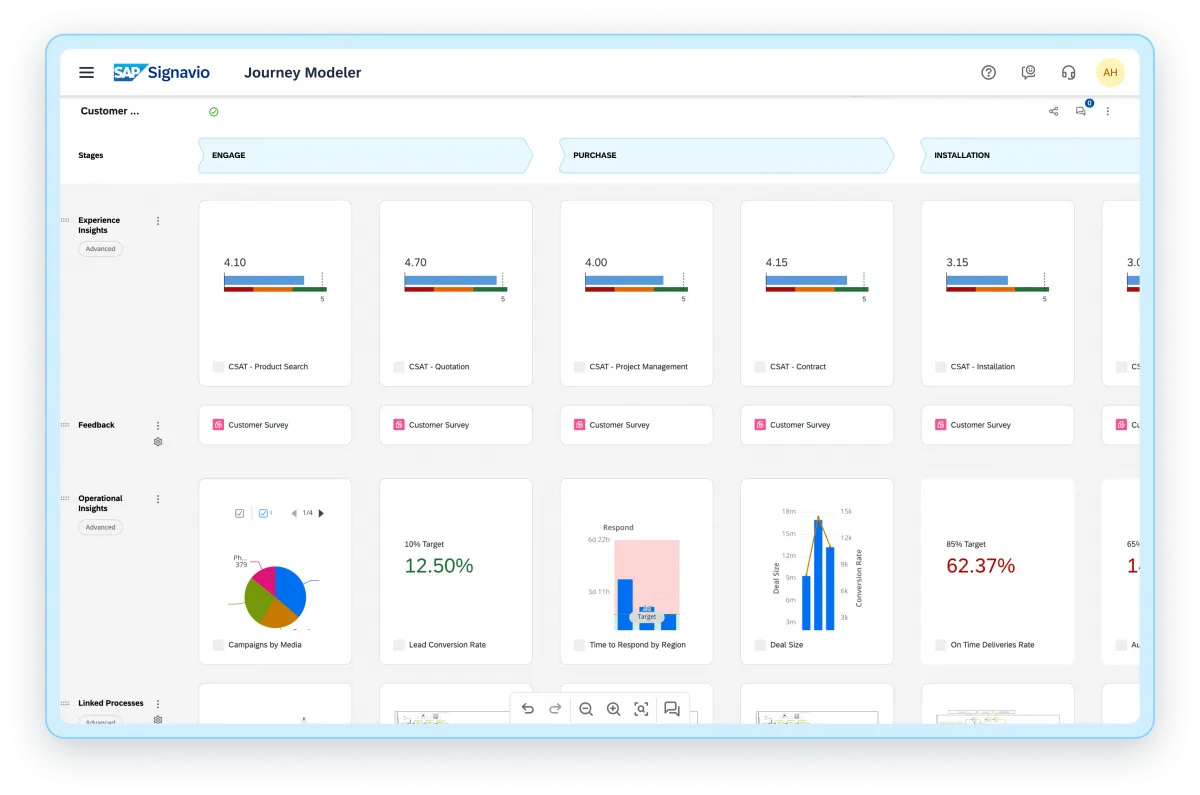Image resolution: width=1200 pixels, height=795 pixels.
Task: Tick checkbox beside CSAT - Project Management
Action: 580,367
